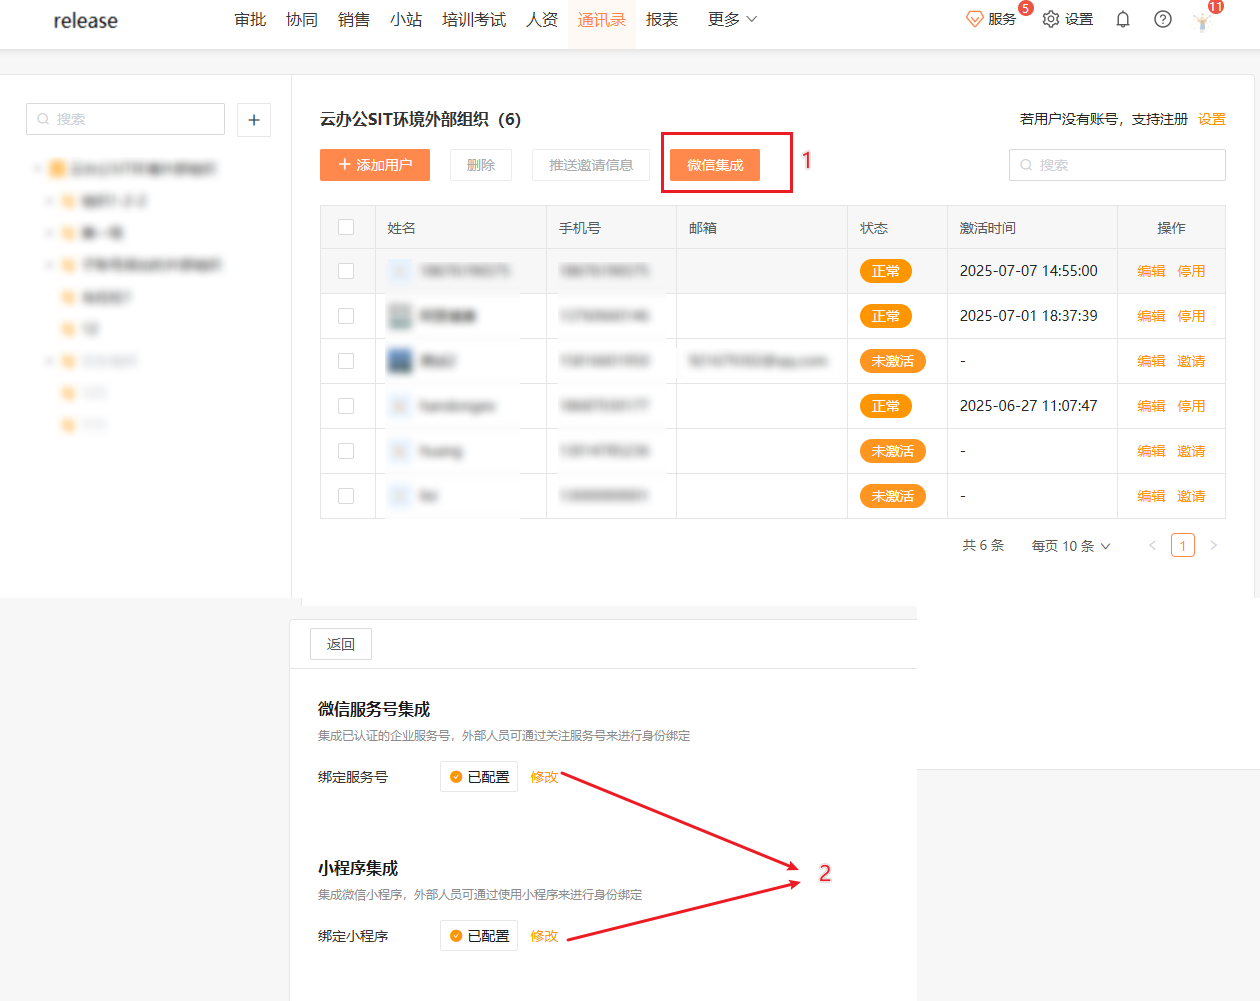1260x1001 pixels.
Task: Go to next page arrow
Action: click(1213, 546)
